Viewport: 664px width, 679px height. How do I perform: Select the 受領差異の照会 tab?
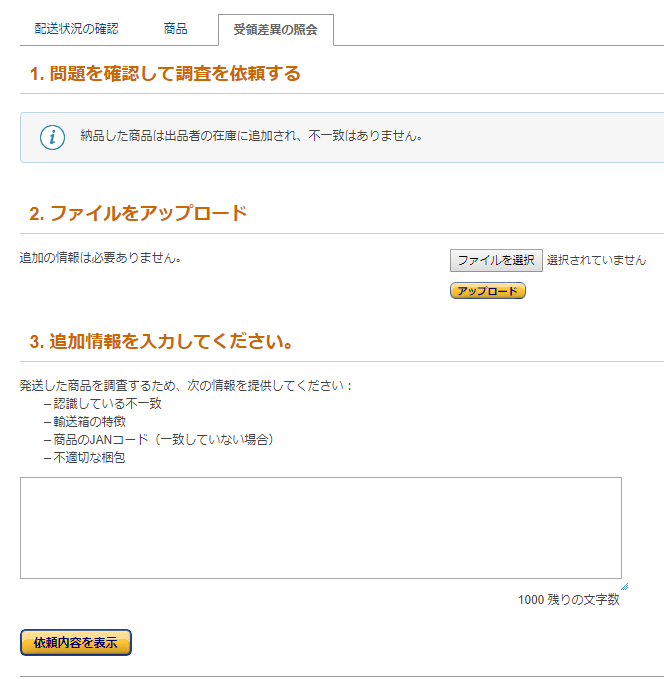(x=275, y=30)
